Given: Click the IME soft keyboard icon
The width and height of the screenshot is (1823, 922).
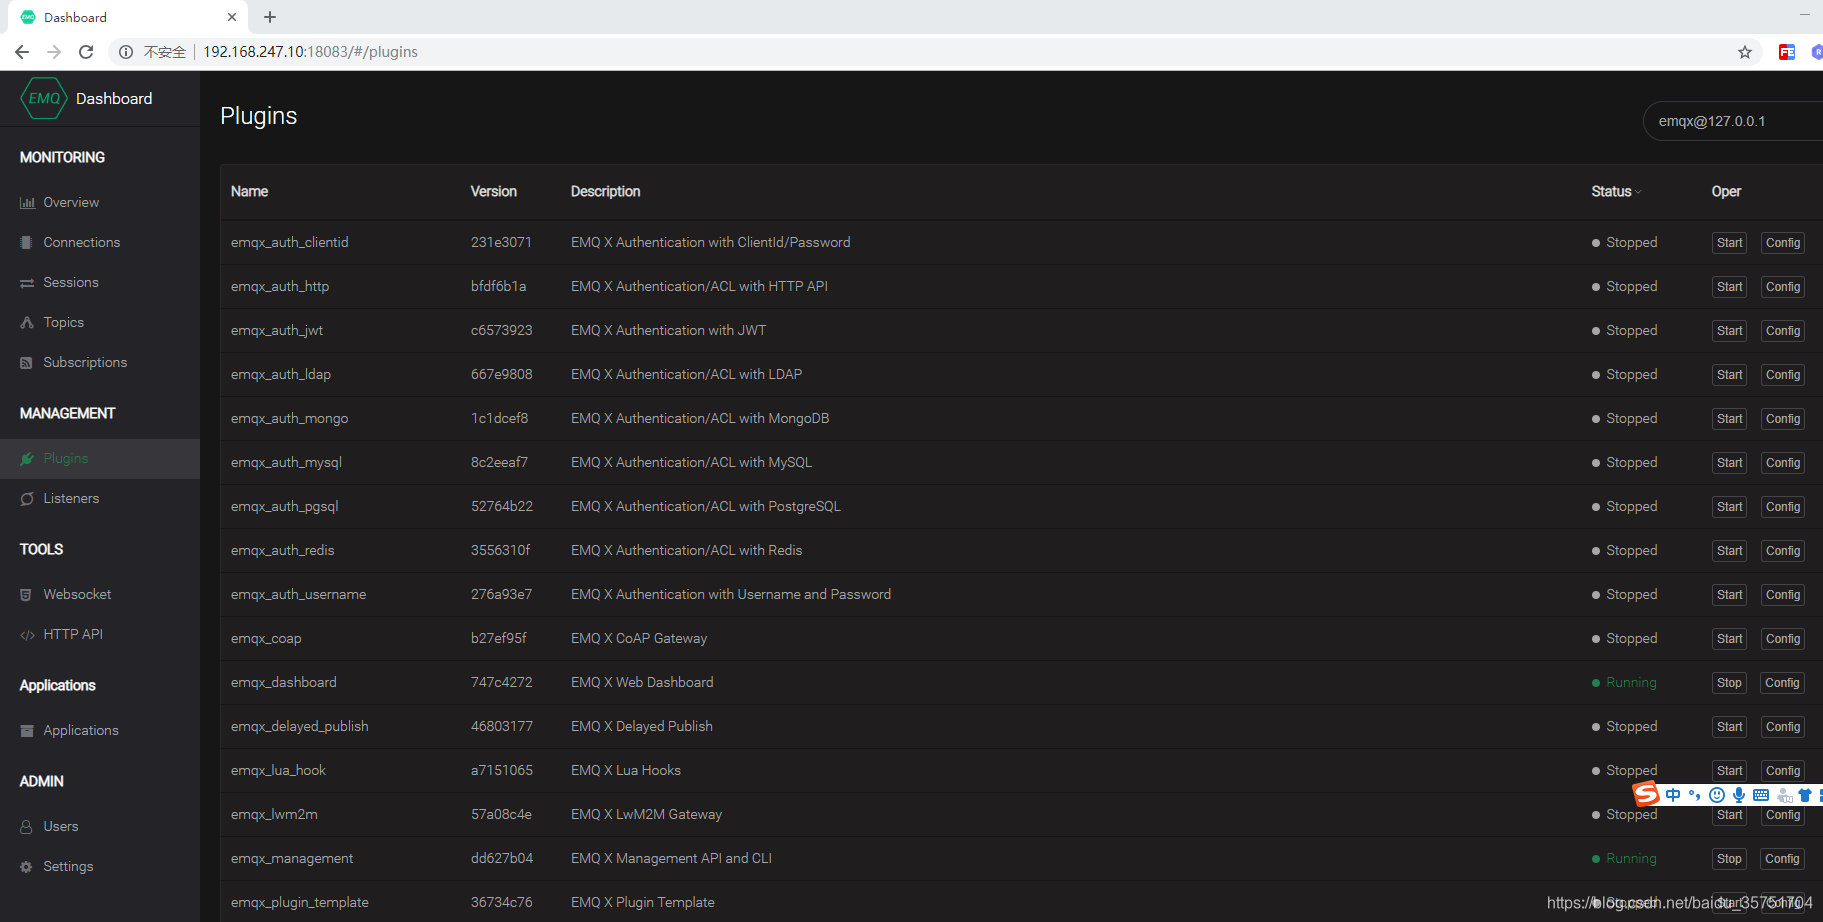Looking at the screenshot, I should pos(1761,795).
